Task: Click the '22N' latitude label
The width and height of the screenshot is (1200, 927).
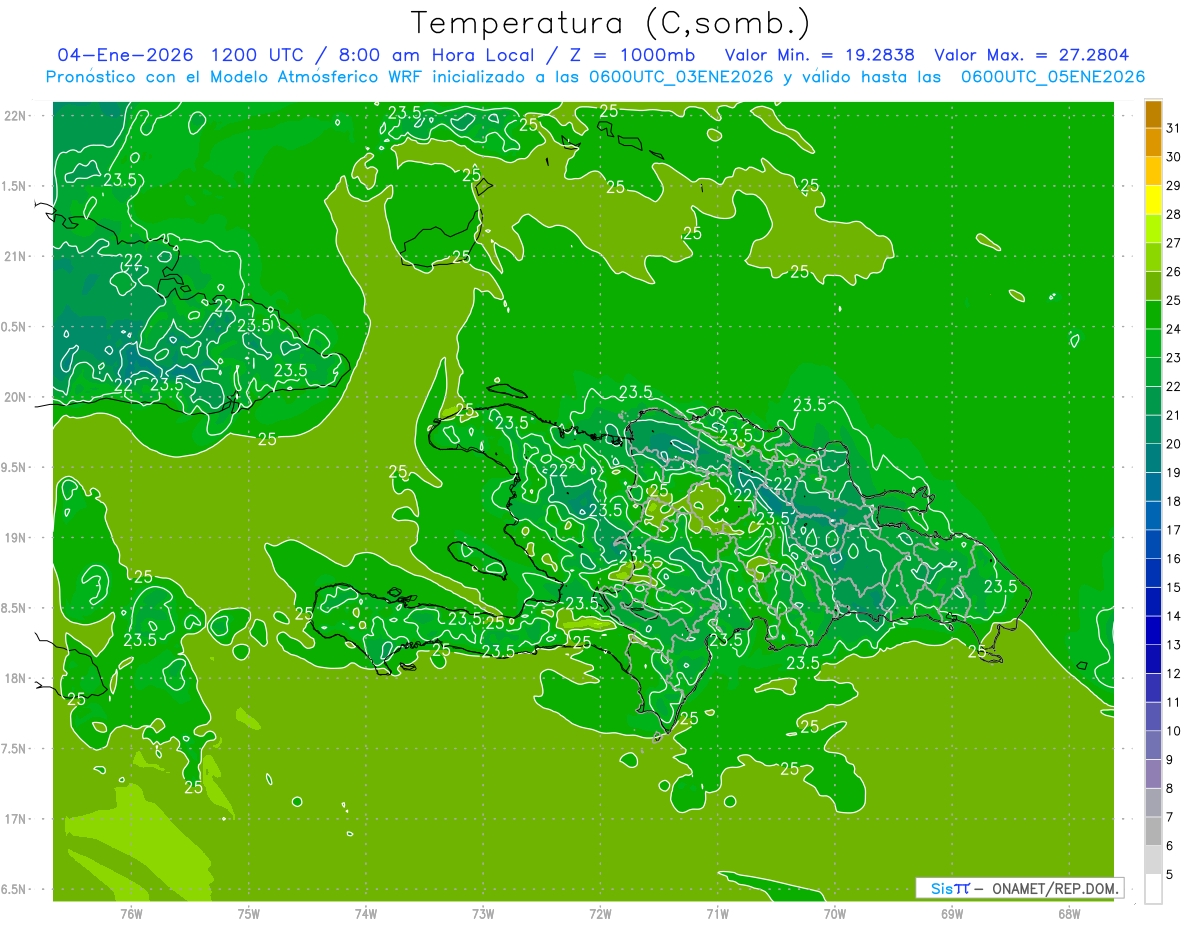Action: click(17, 116)
